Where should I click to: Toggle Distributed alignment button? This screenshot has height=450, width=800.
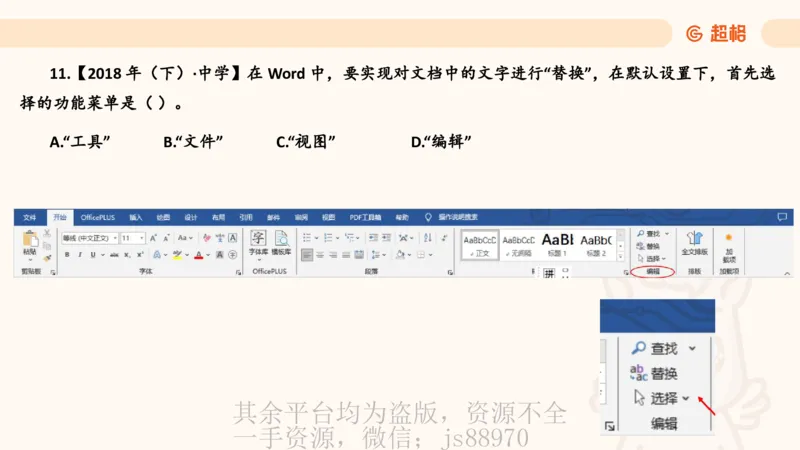[x=359, y=255]
